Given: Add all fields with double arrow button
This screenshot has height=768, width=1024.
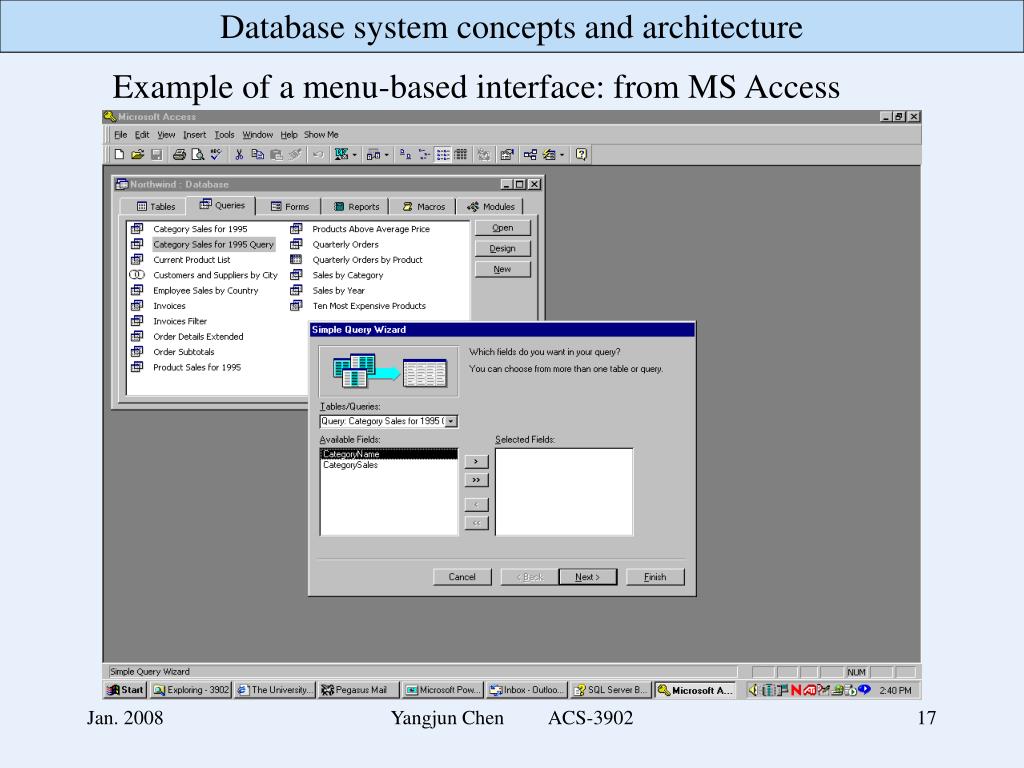Looking at the screenshot, I should pyautogui.click(x=476, y=480).
